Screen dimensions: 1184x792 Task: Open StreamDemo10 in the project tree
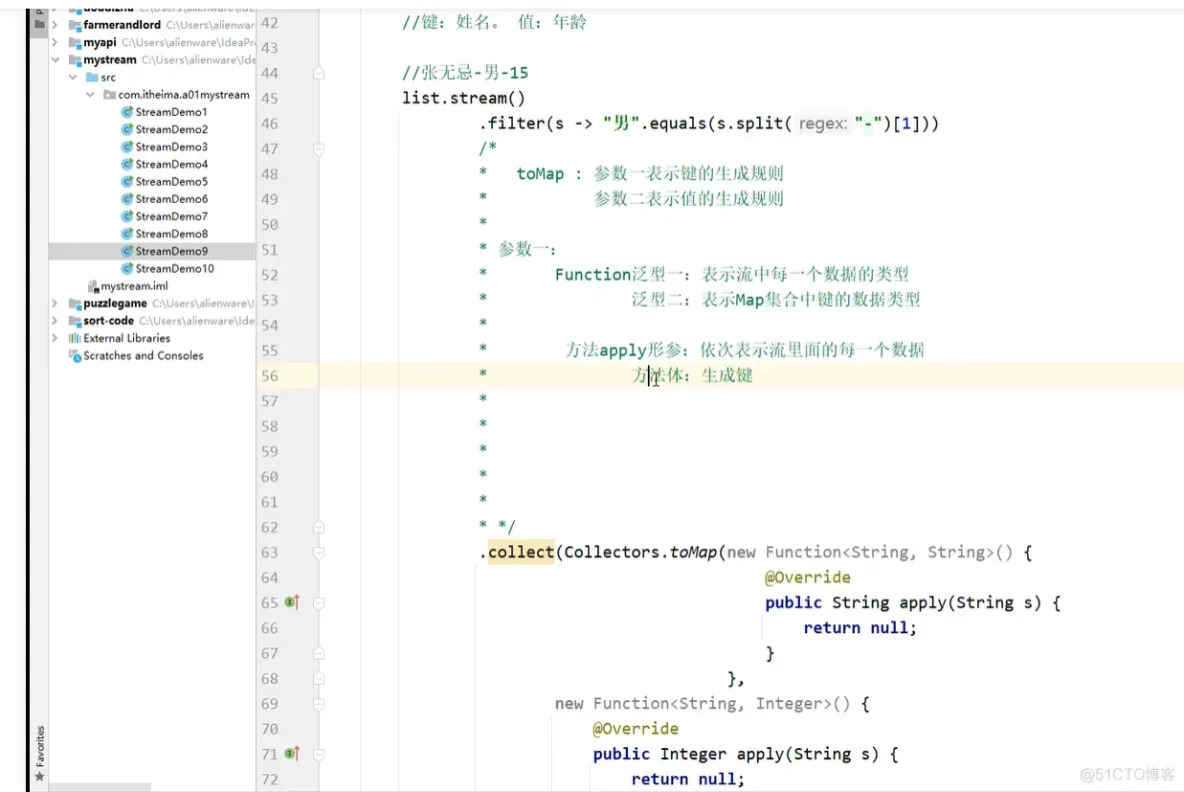click(x=174, y=269)
